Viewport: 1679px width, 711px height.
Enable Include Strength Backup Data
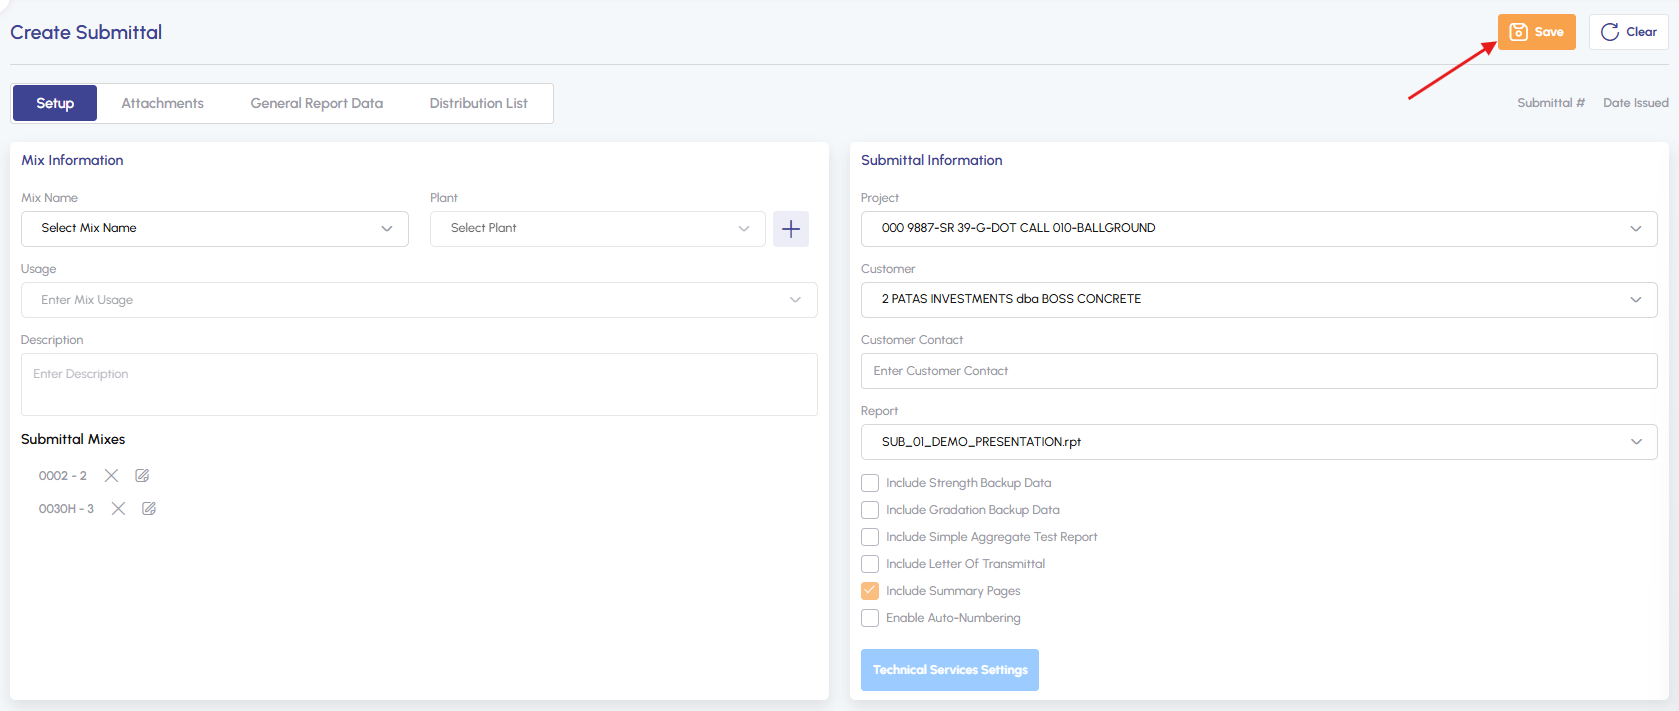(870, 483)
